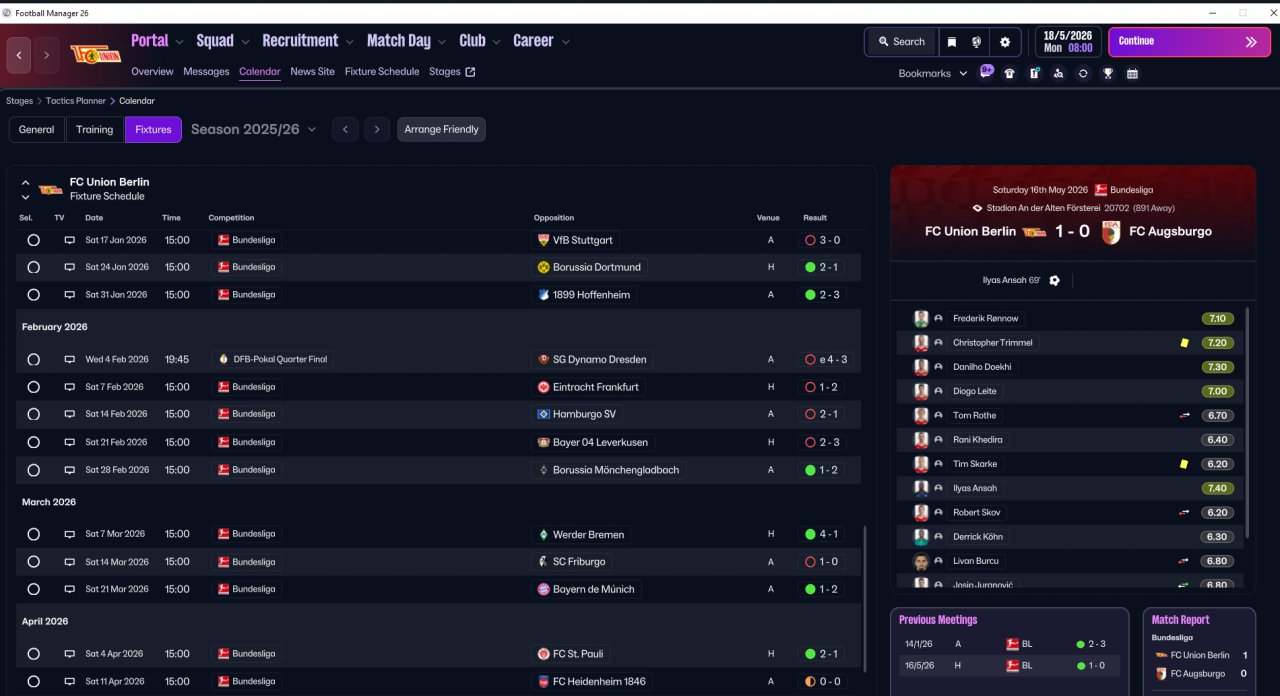The height and width of the screenshot is (696, 1280).
Task: Open the calendar bookmark icon
Action: point(1132,73)
